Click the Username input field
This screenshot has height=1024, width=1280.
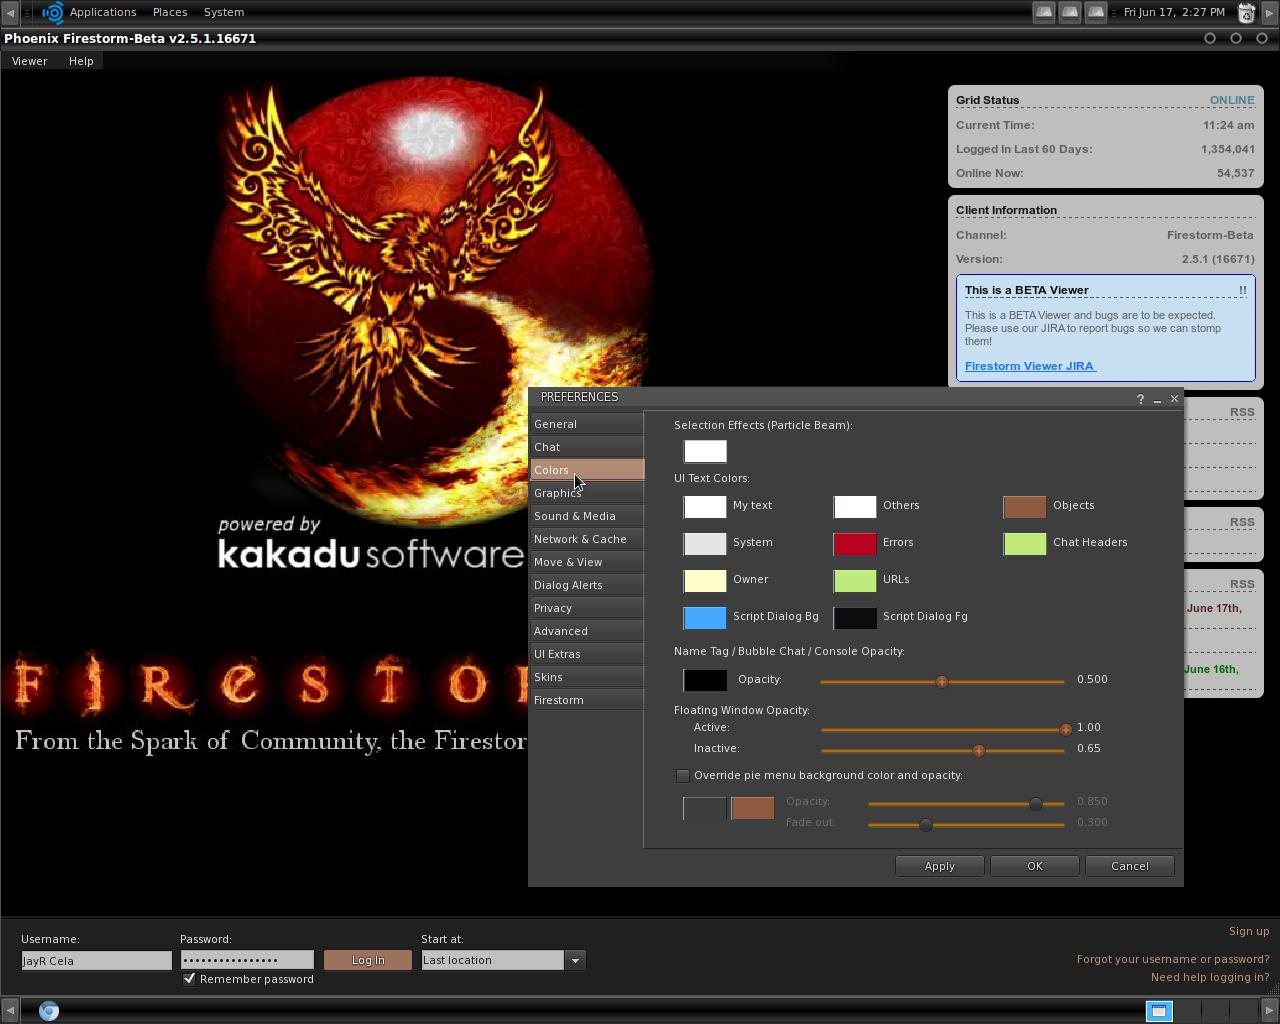pyautogui.click(x=96, y=960)
